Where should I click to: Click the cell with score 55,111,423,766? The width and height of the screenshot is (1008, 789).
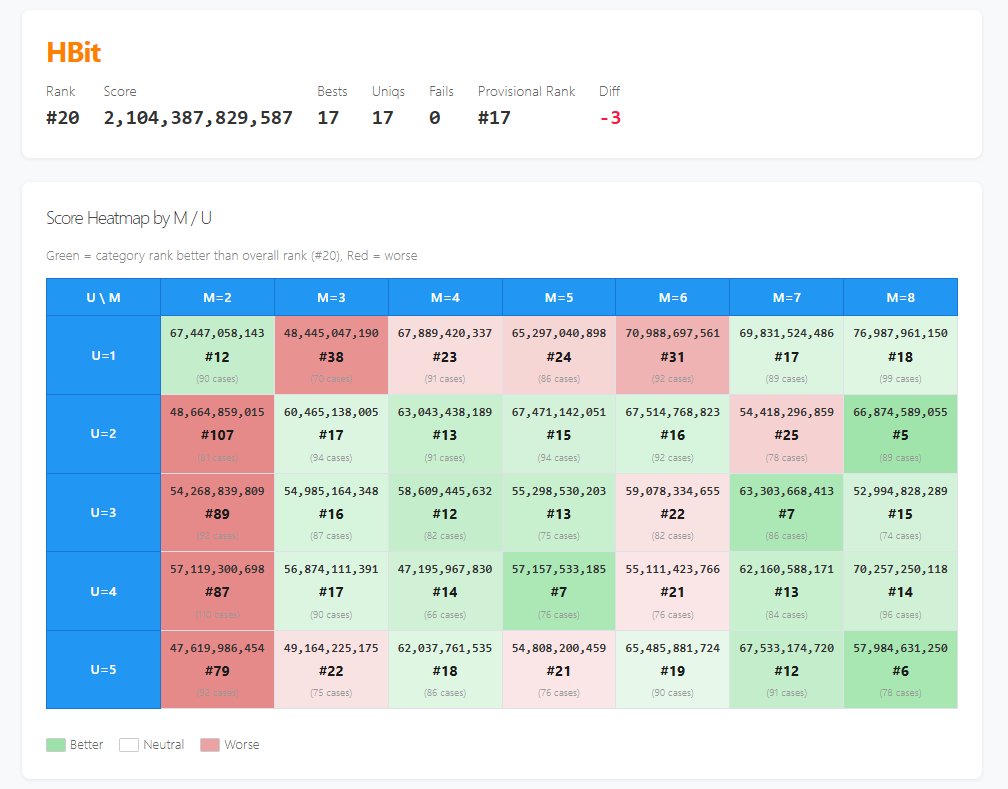[x=672, y=591]
